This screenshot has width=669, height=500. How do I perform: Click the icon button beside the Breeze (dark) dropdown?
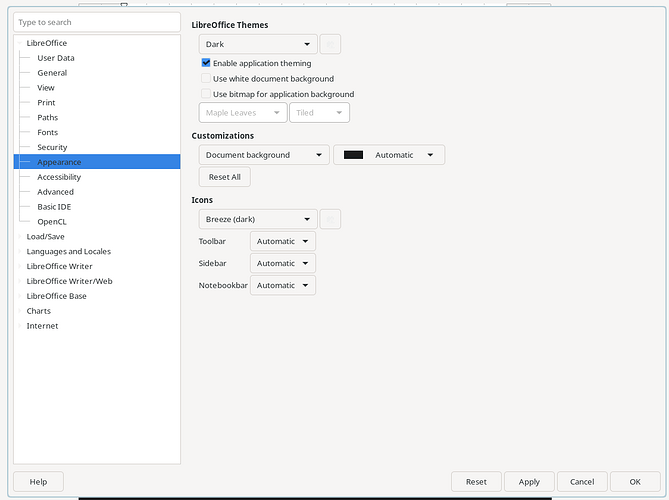coord(330,219)
